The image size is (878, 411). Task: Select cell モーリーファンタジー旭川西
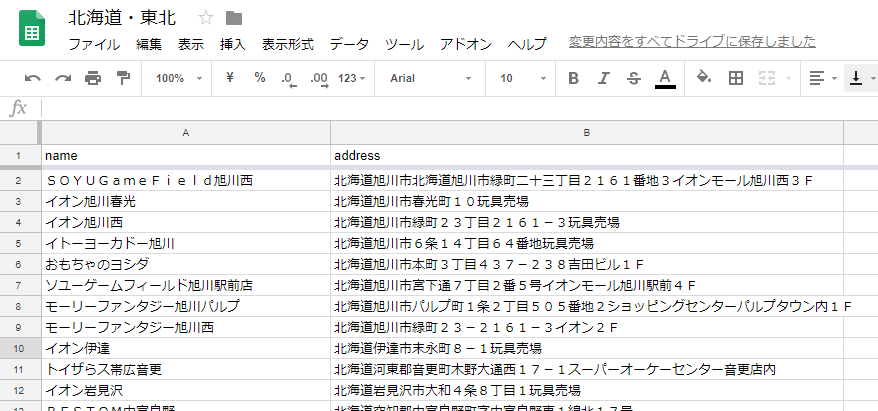click(186, 328)
